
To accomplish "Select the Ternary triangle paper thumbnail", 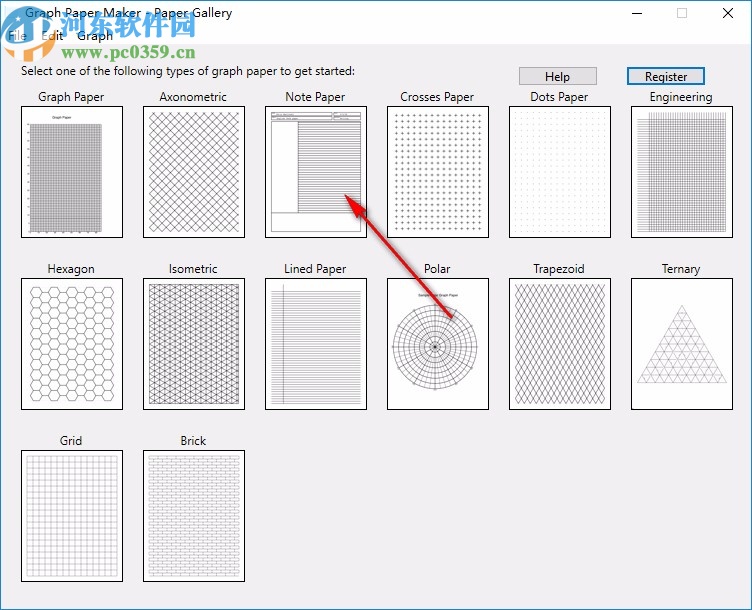I will tap(682, 344).
